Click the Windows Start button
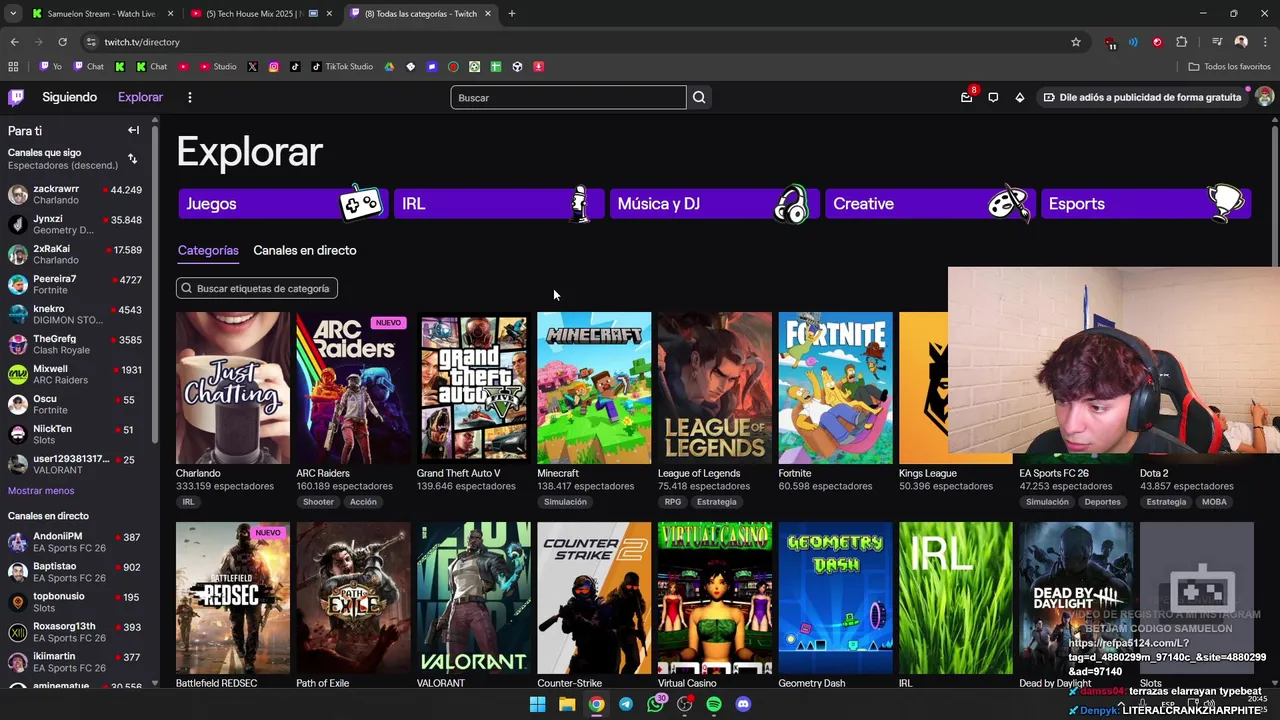 point(537,704)
